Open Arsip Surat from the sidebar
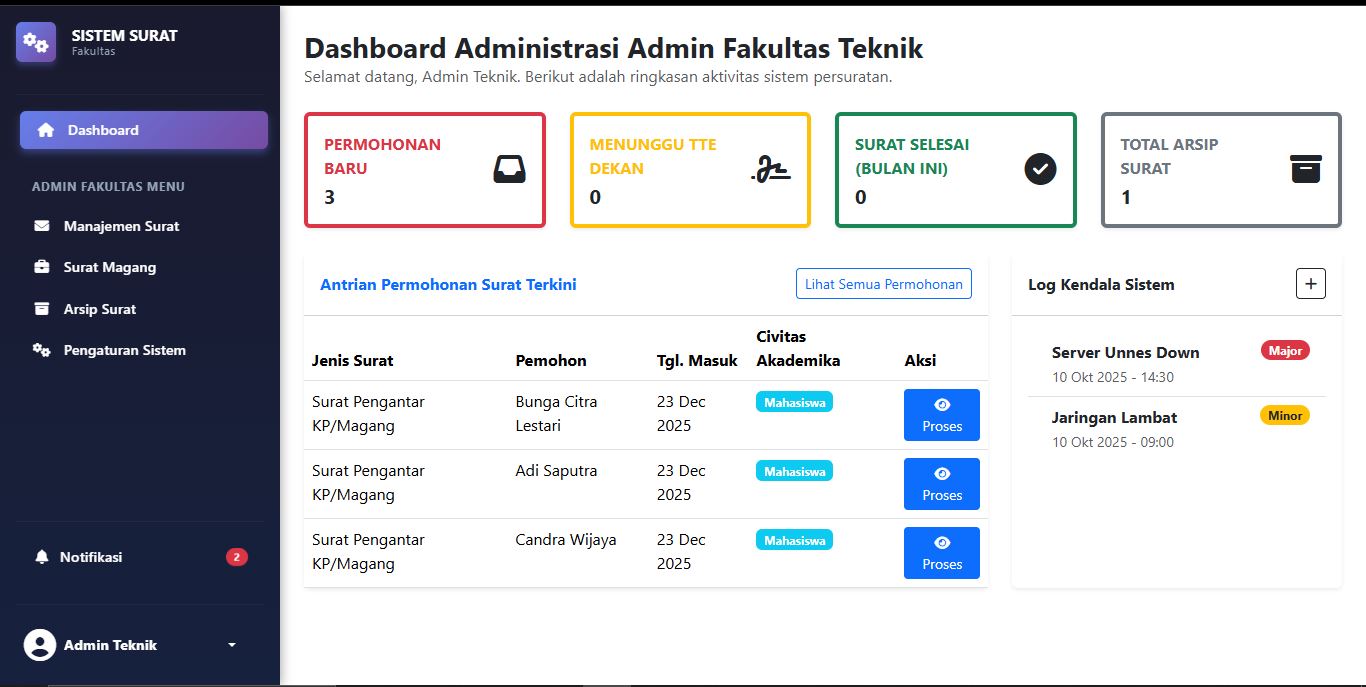The height and width of the screenshot is (687, 1366). [x=99, y=309]
